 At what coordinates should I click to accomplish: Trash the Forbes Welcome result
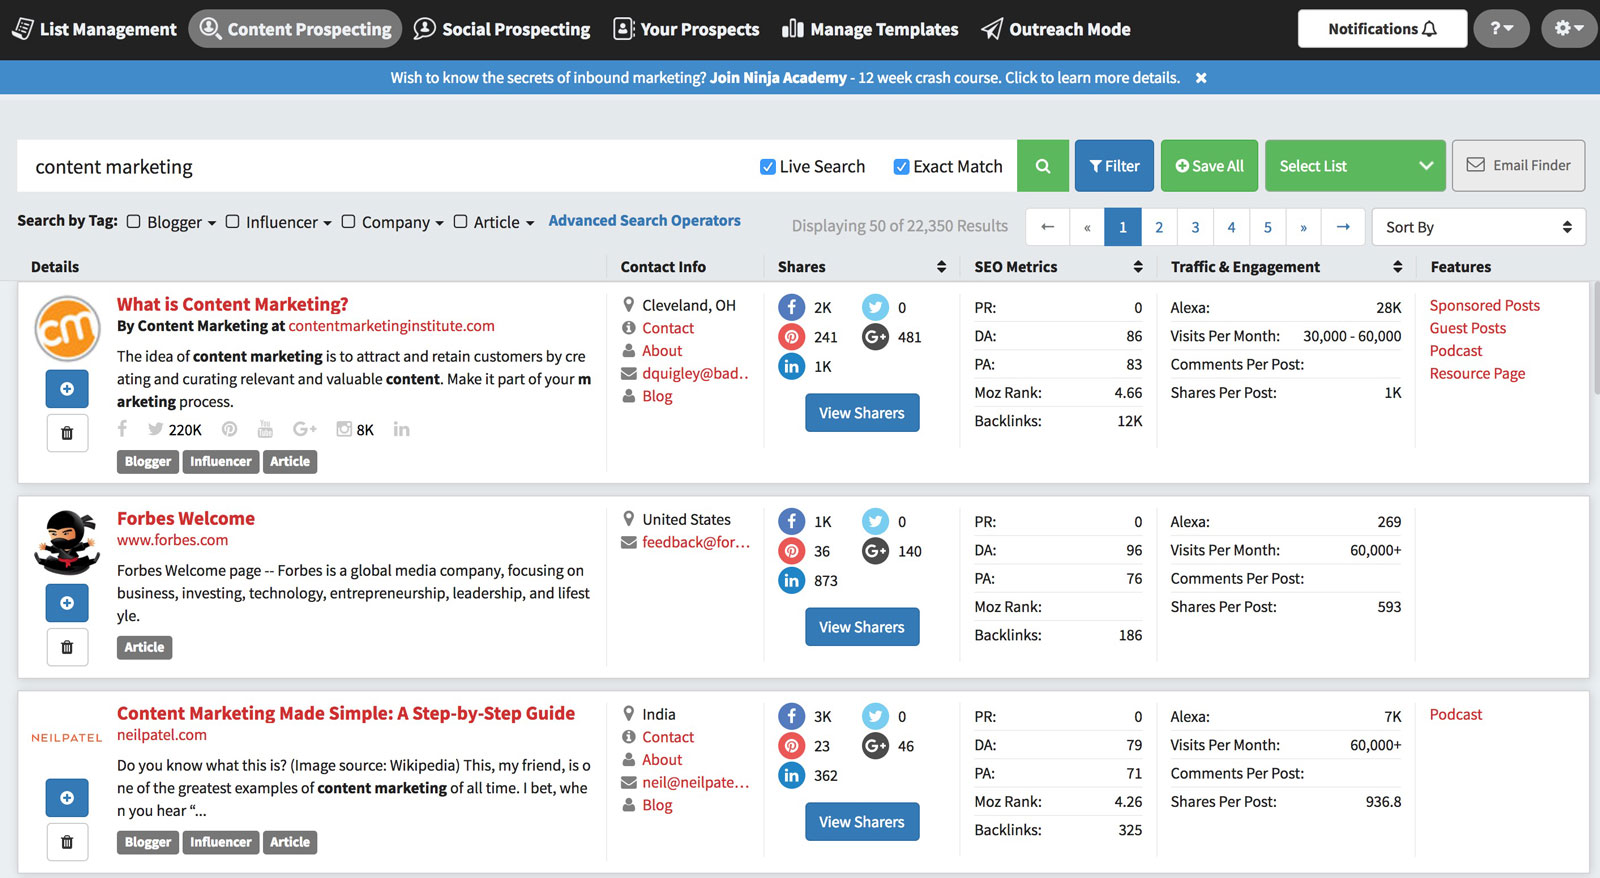pos(67,647)
